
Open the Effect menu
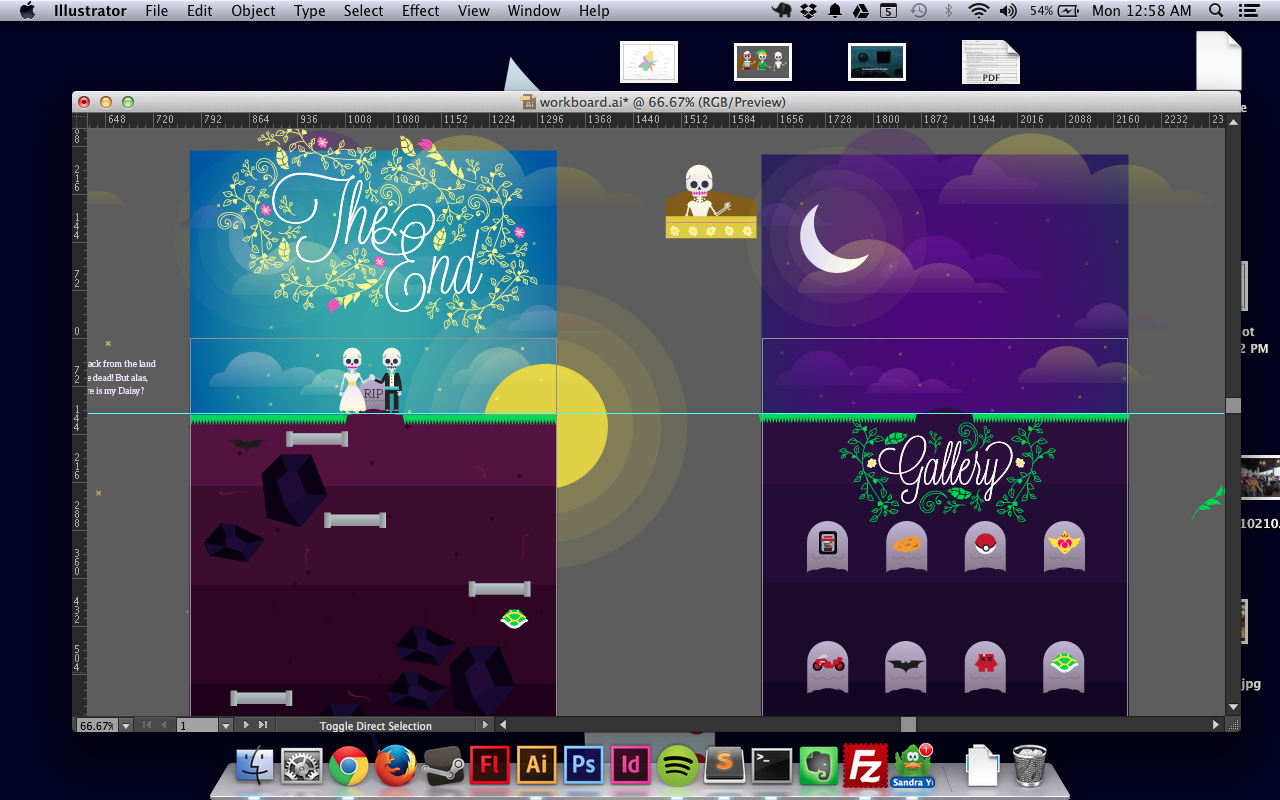(420, 11)
